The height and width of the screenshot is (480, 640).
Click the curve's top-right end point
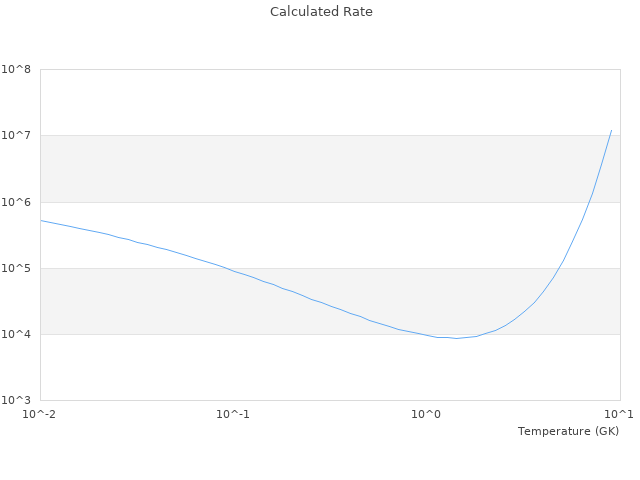611,130
